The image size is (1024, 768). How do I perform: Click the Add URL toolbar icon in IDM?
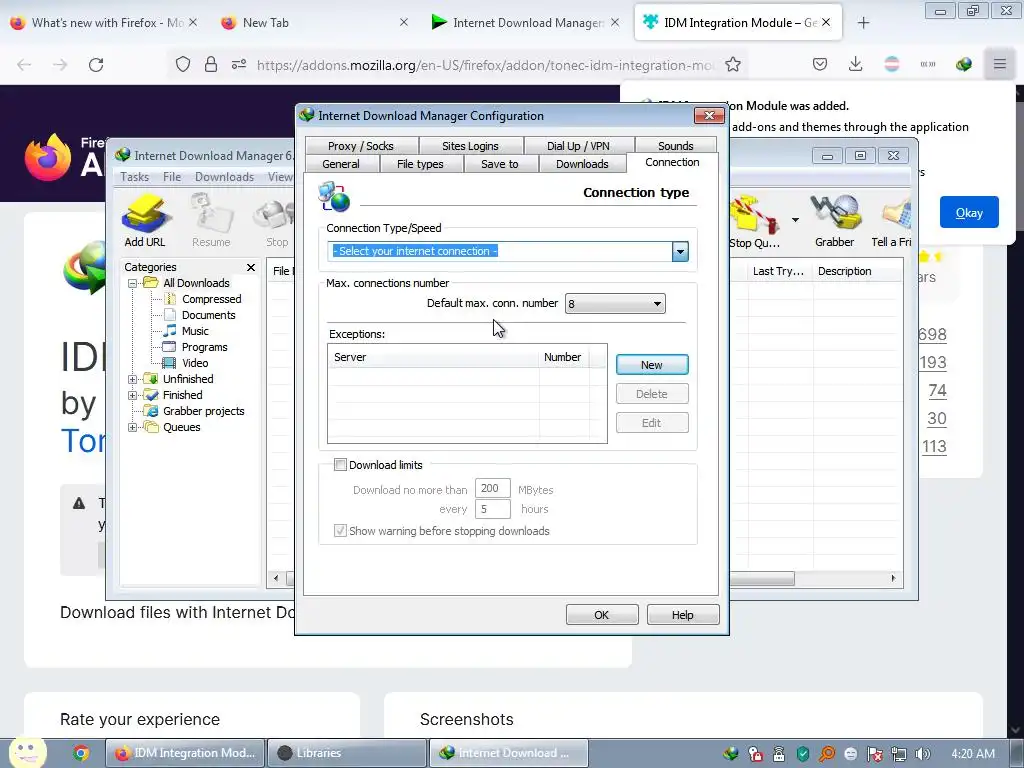coord(146,221)
